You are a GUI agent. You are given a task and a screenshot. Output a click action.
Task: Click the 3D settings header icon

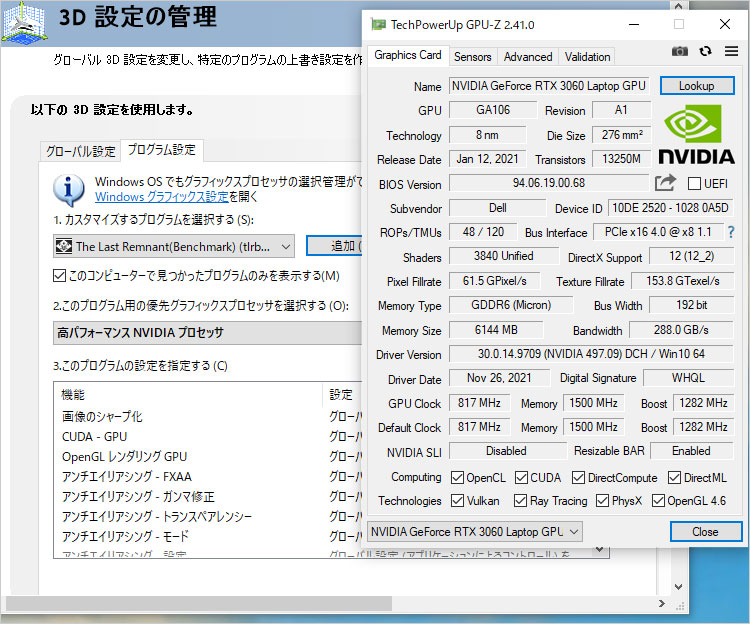coord(24,22)
